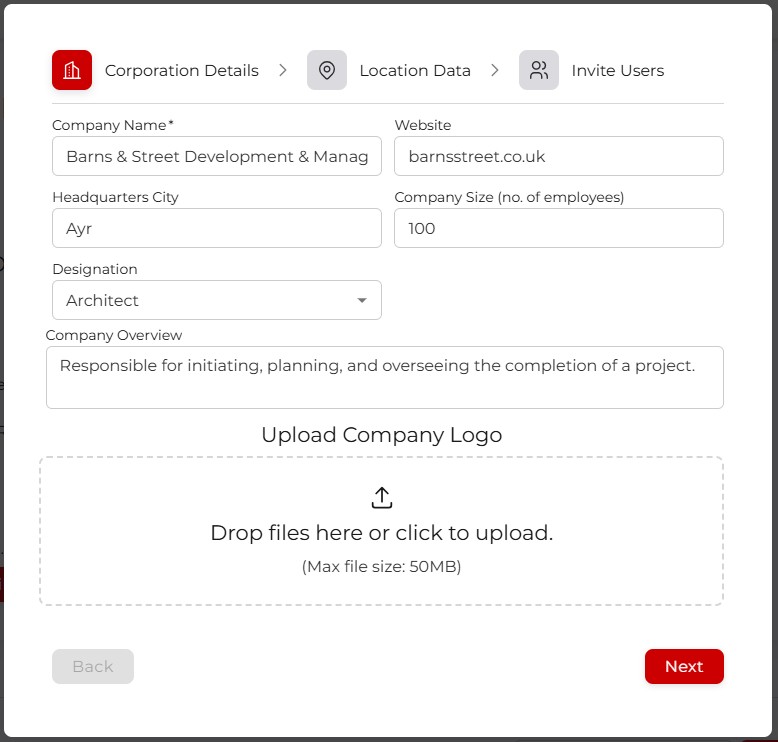Click 'Company Size (no. of employees)' label
778x742 pixels.
point(509,198)
